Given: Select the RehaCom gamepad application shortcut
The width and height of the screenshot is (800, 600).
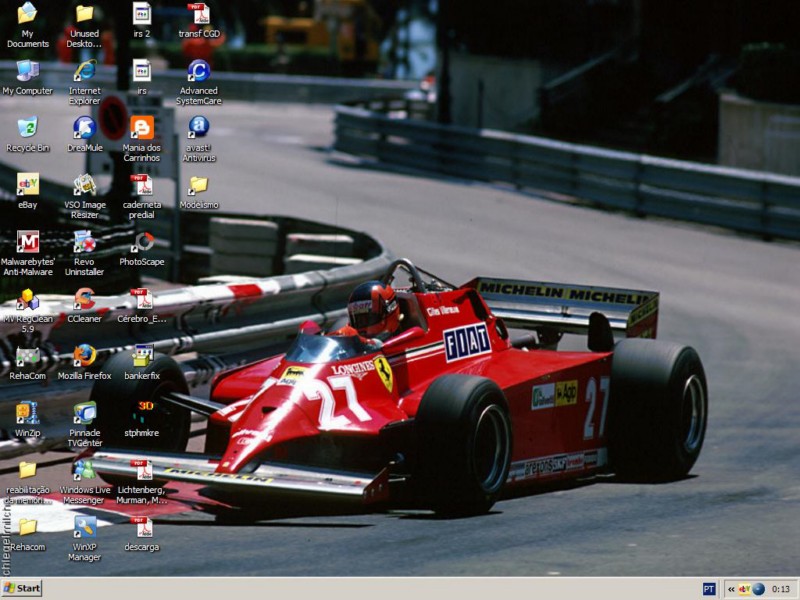Looking at the screenshot, I should pos(28,356).
